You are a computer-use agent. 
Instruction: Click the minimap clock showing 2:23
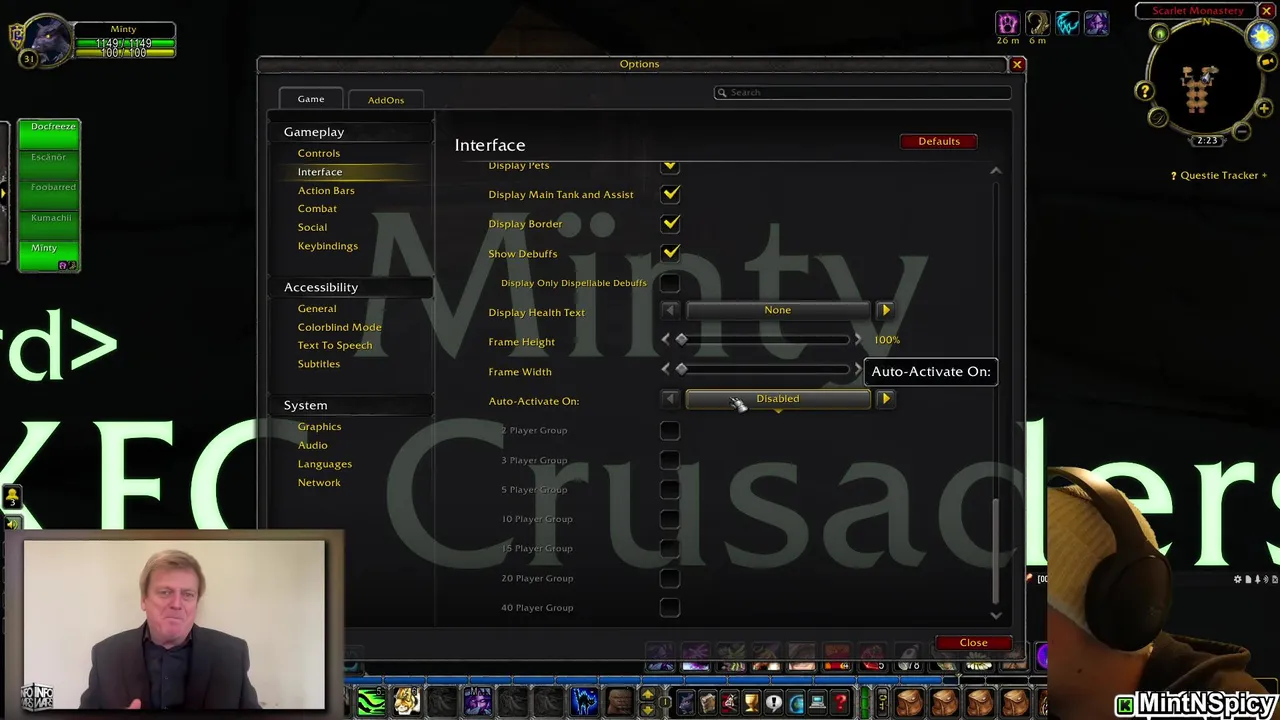pos(1207,141)
